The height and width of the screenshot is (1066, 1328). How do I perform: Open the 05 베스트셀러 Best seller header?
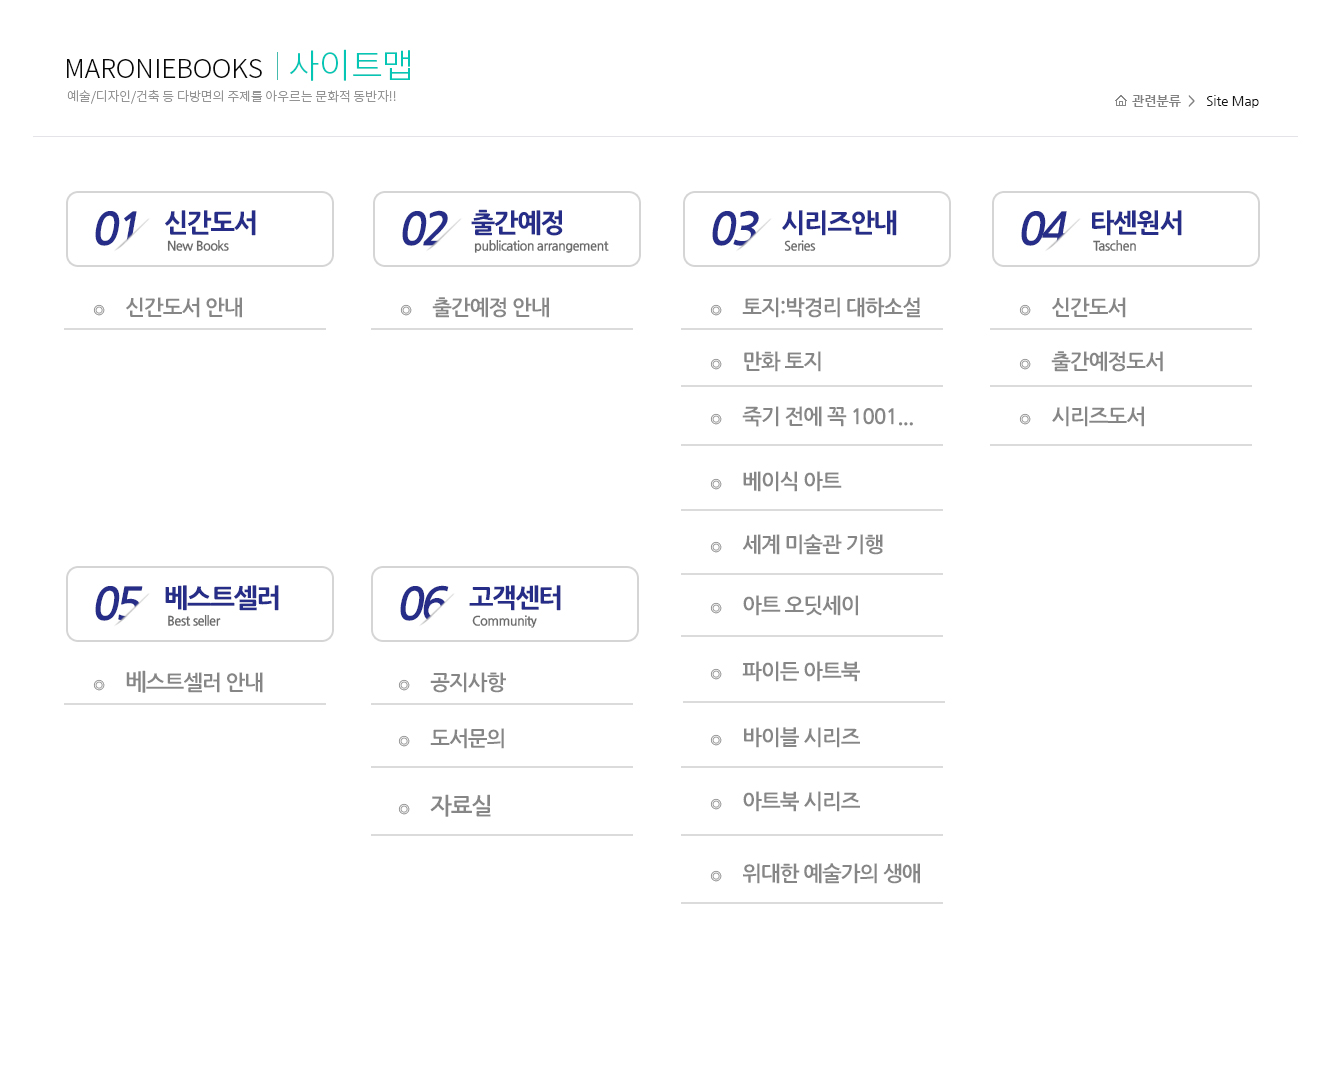[x=200, y=604]
